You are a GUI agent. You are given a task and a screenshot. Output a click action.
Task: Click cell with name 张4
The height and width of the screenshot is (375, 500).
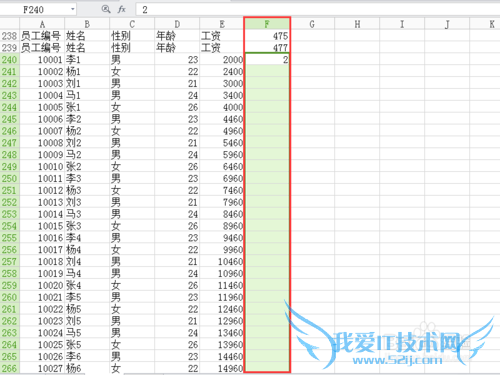coord(87,285)
